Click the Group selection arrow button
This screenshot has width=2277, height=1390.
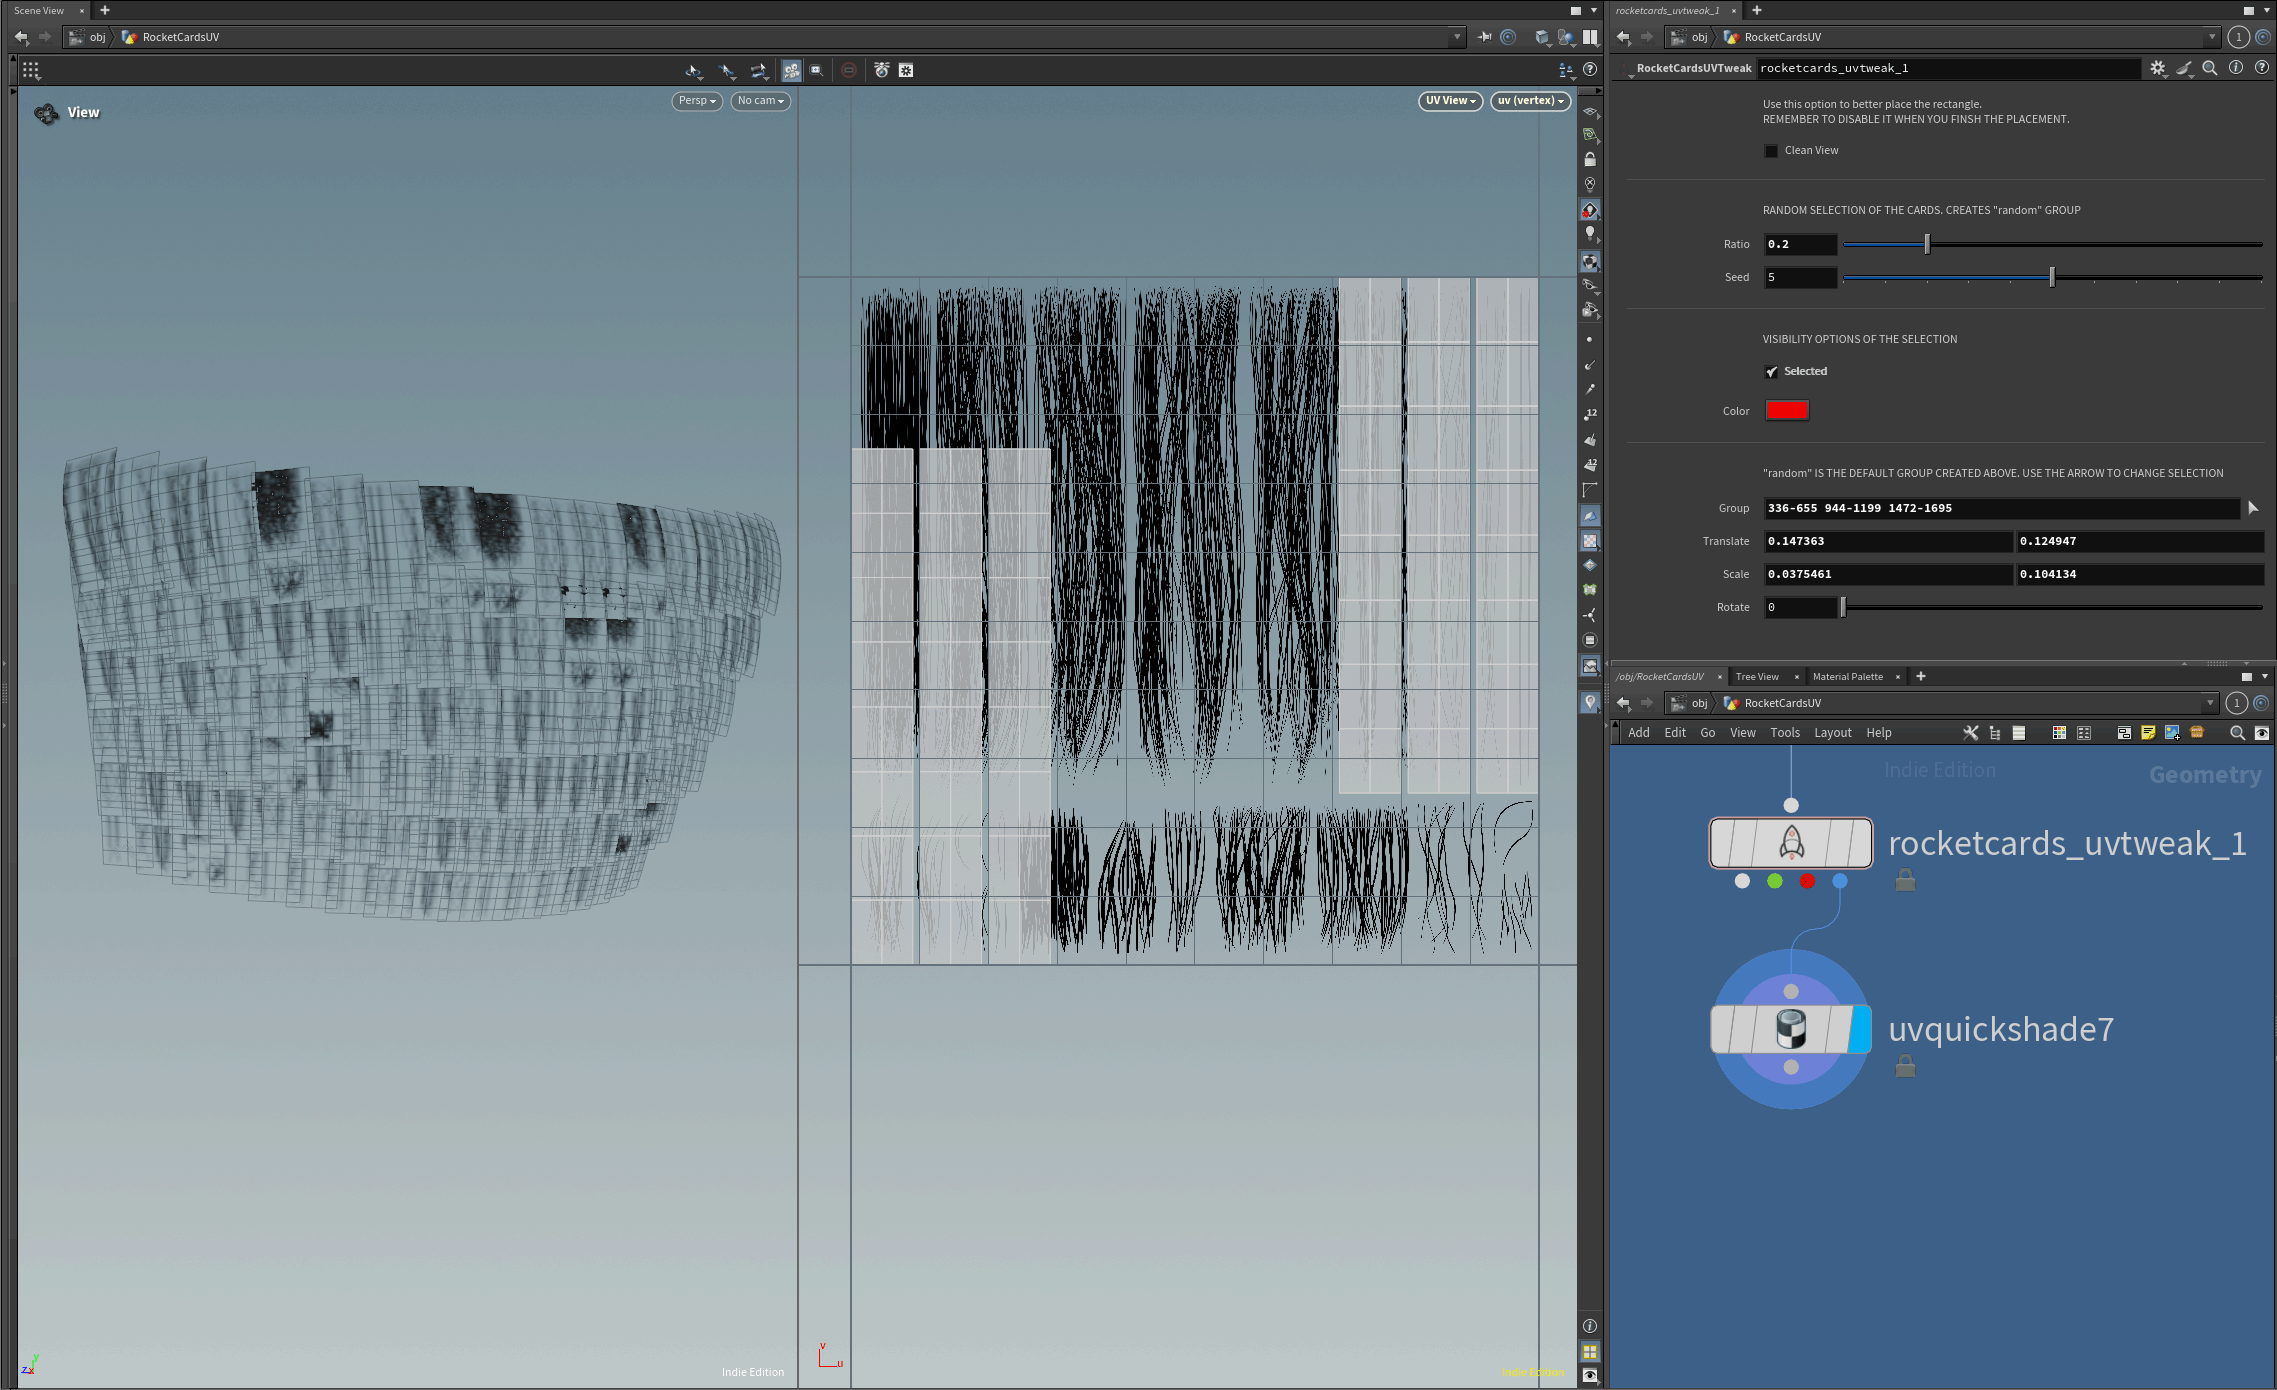pyautogui.click(x=2253, y=508)
